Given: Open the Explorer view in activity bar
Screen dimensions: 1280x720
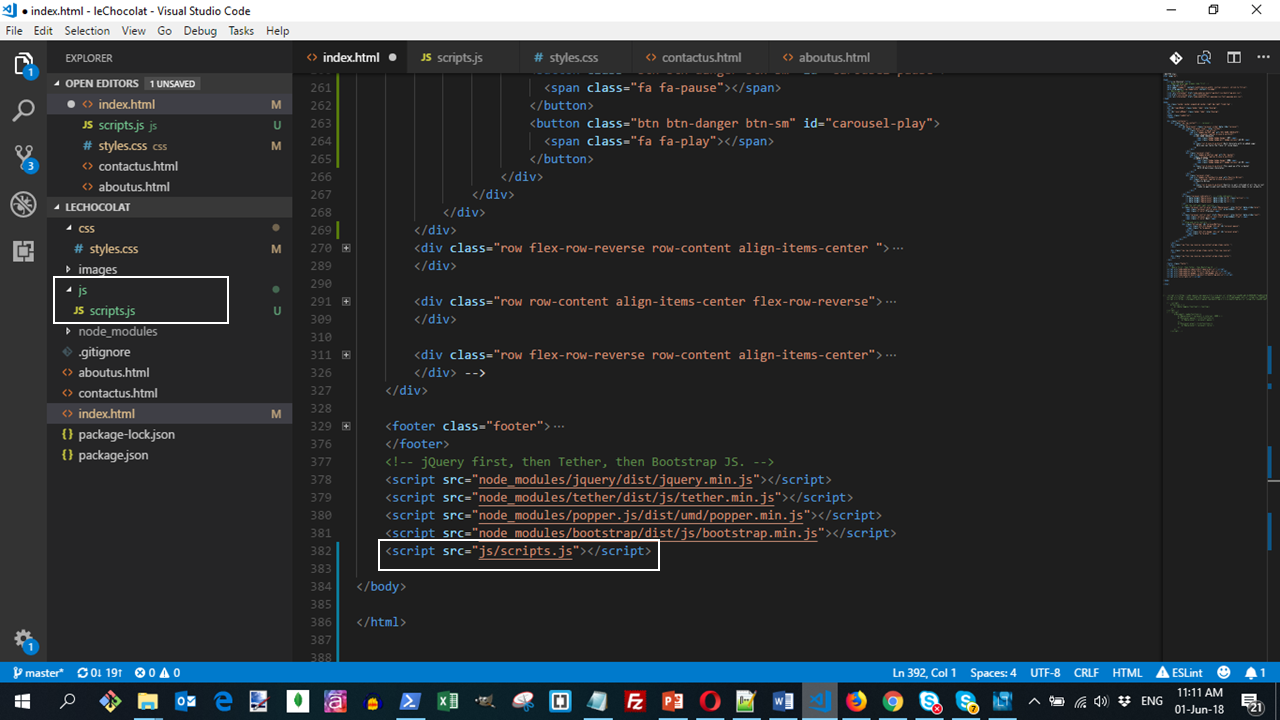Looking at the screenshot, I should pos(23,65).
